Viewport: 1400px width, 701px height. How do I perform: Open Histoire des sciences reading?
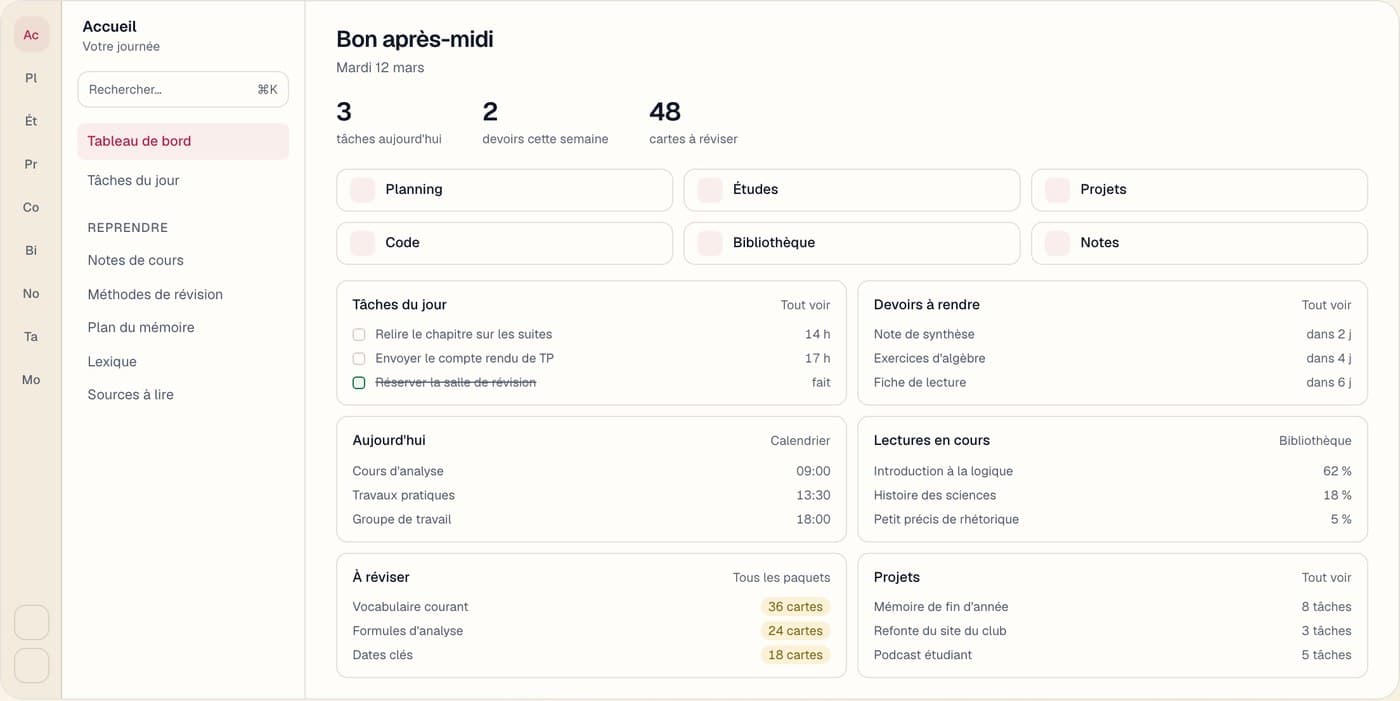coord(1112,495)
